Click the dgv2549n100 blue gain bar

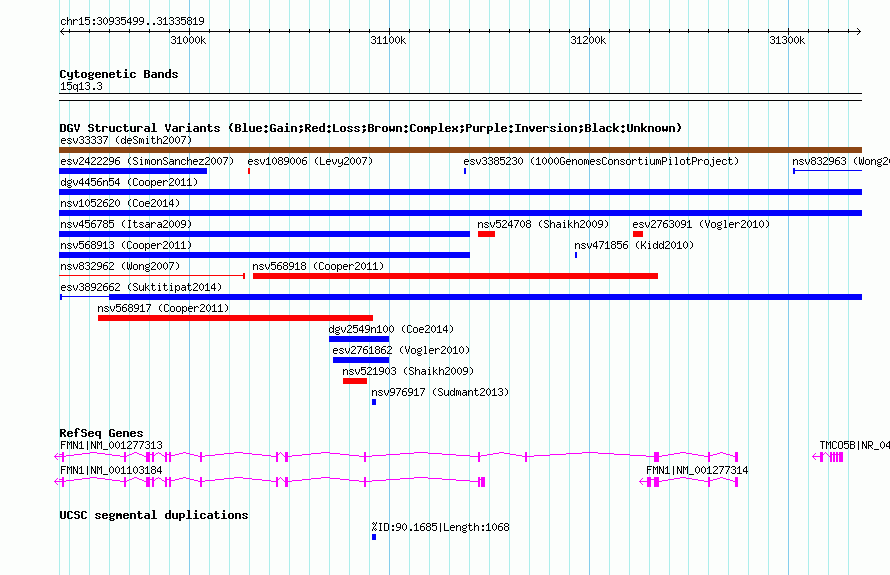(359, 339)
